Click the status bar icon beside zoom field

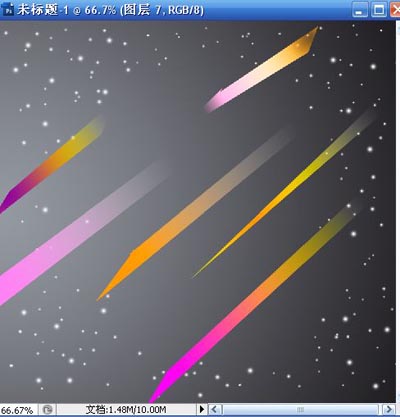(x=48, y=409)
